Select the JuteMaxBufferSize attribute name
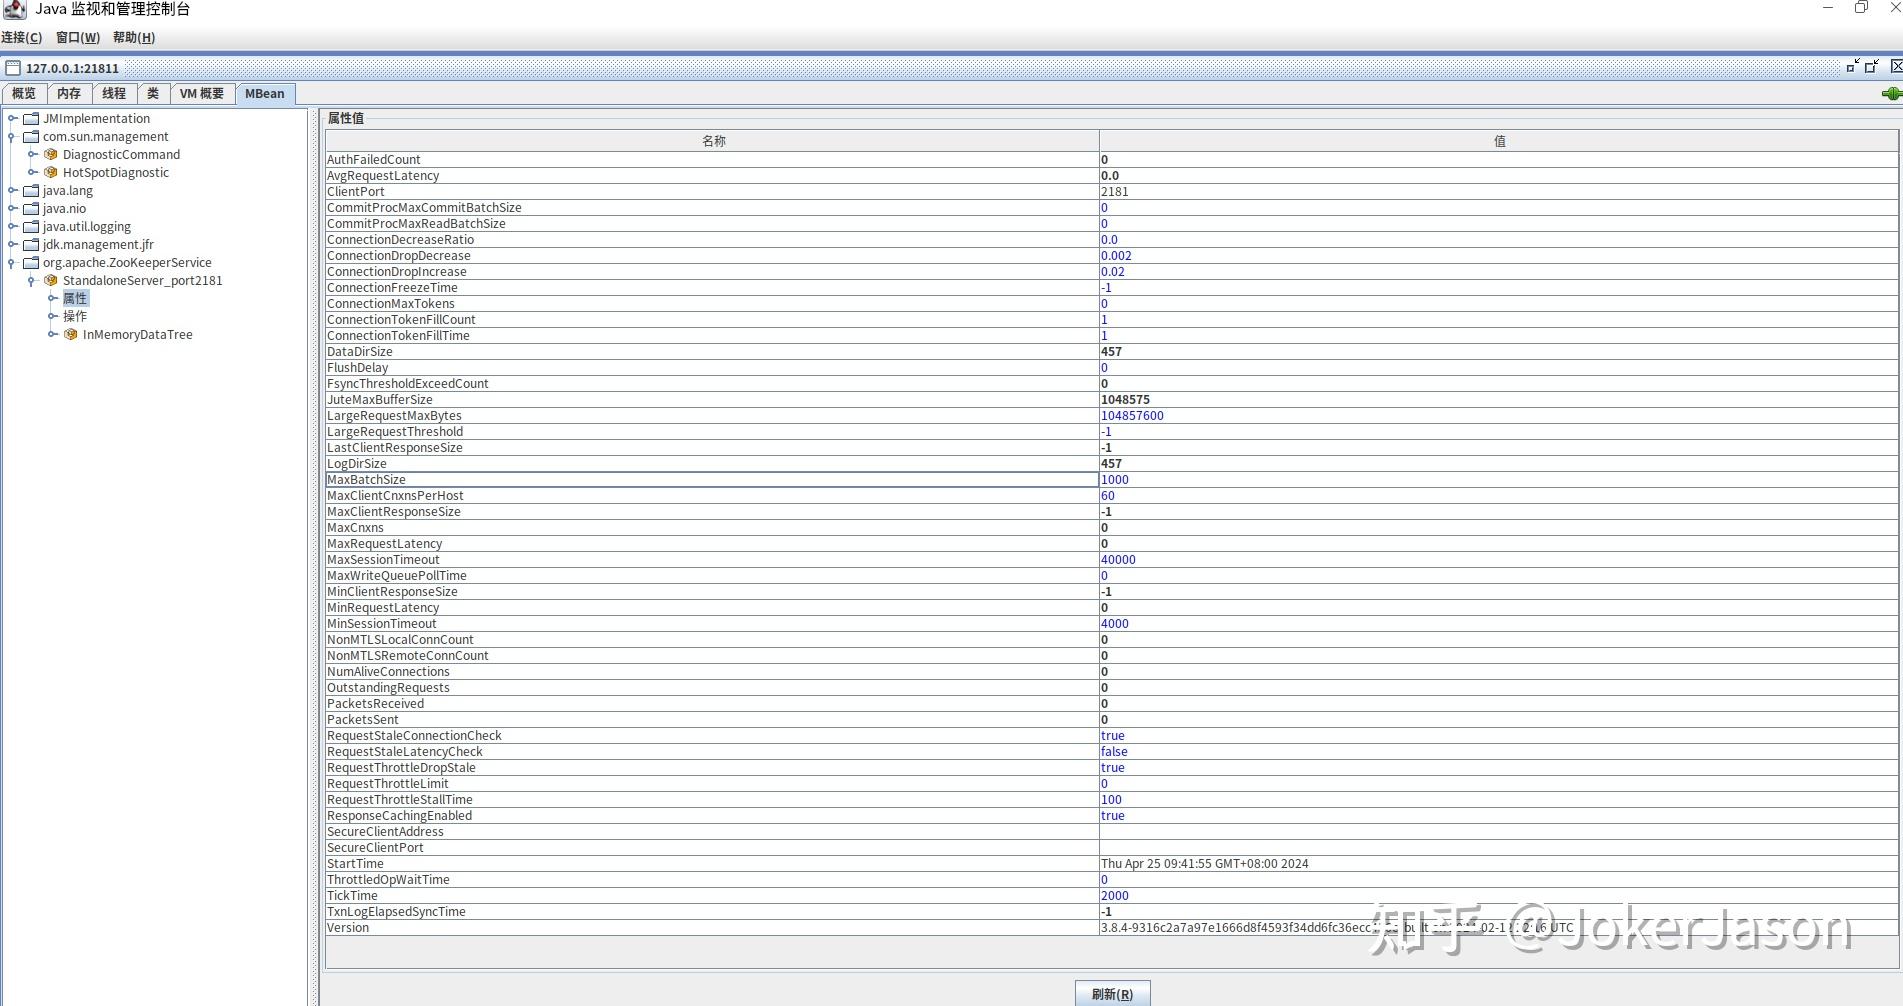Screen dimensions: 1903x1006 pyautogui.click(x=380, y=399)
